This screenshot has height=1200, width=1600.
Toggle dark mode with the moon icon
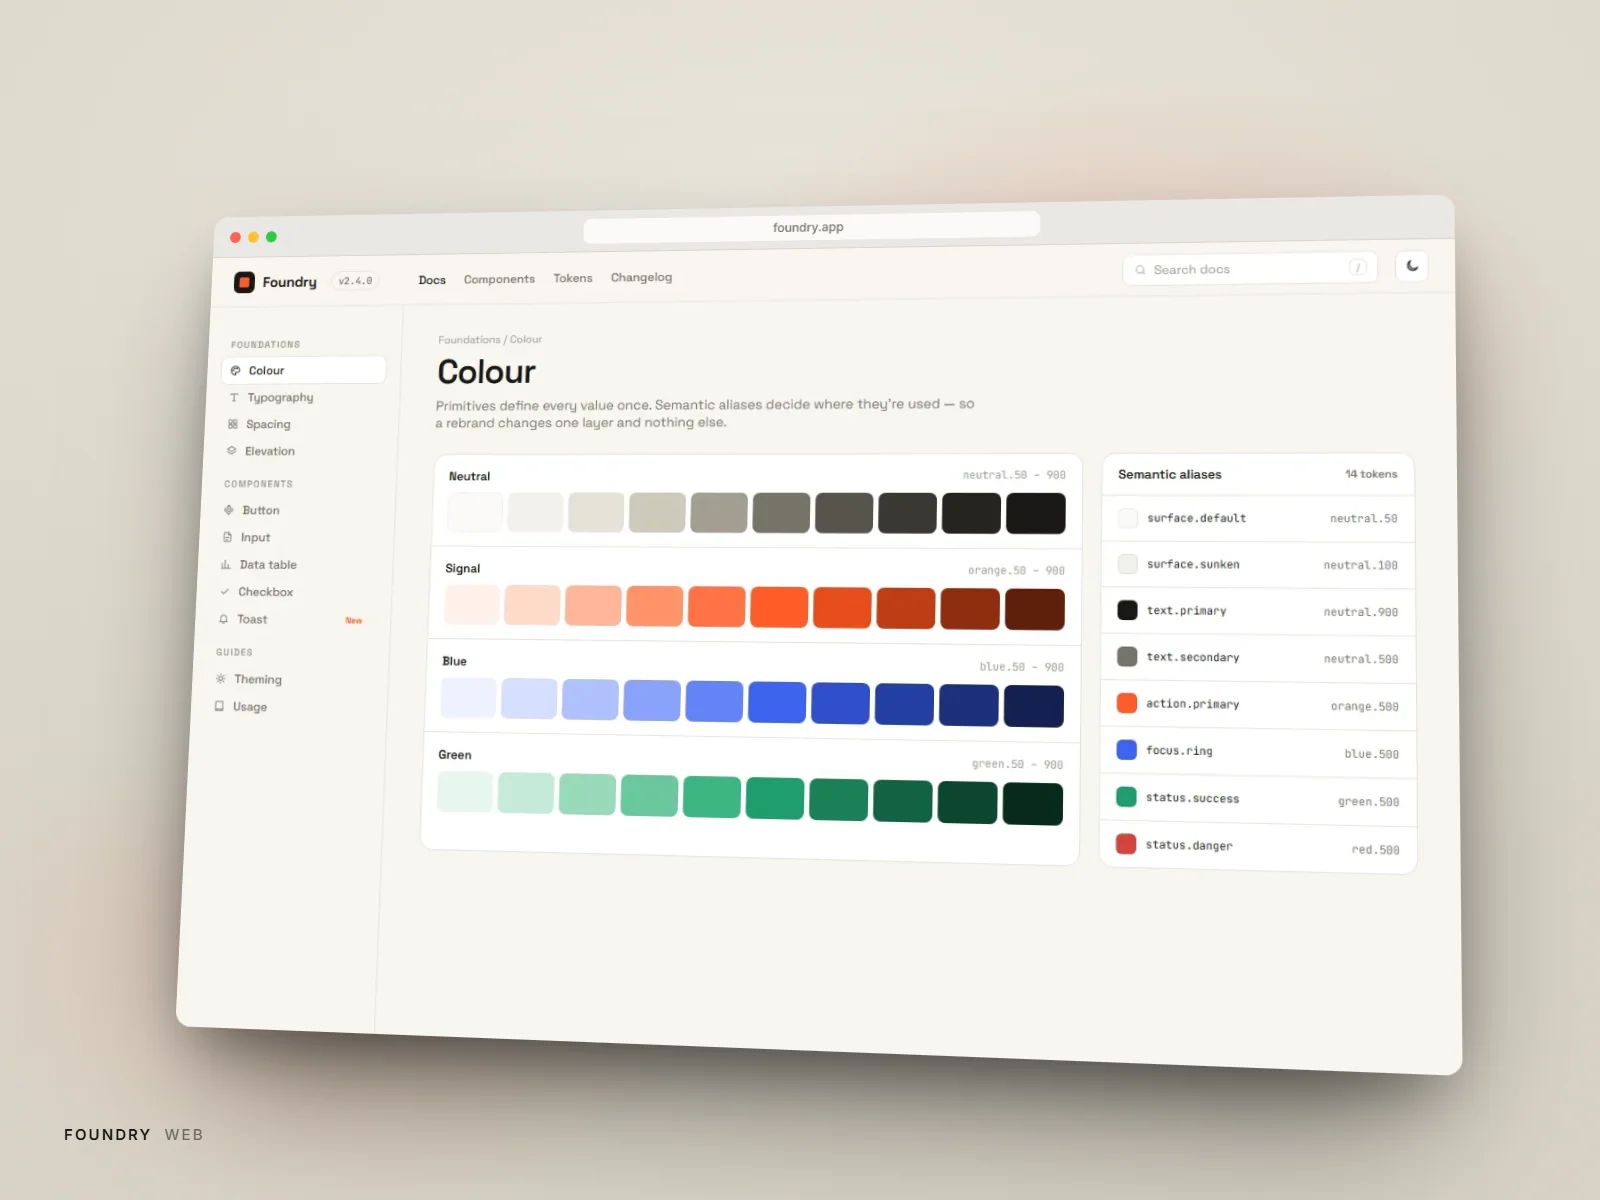[x=1412, y=266]
